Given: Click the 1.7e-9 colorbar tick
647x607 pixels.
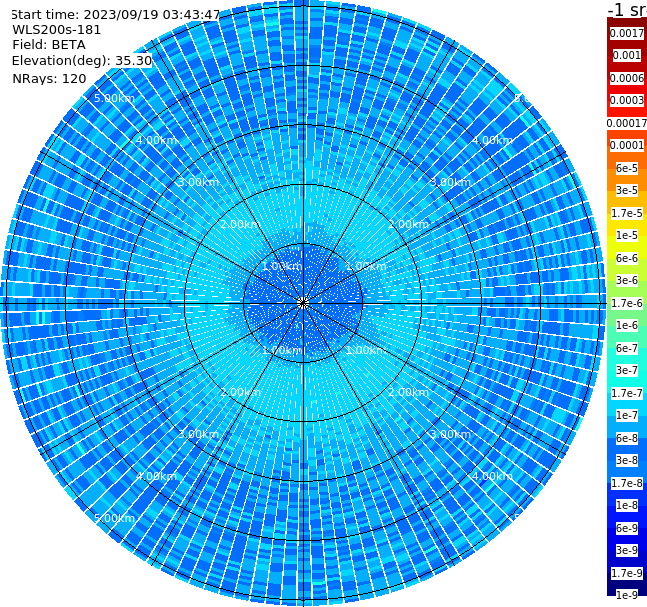Looking at the screenshot, I should click(x=627, y=573).
